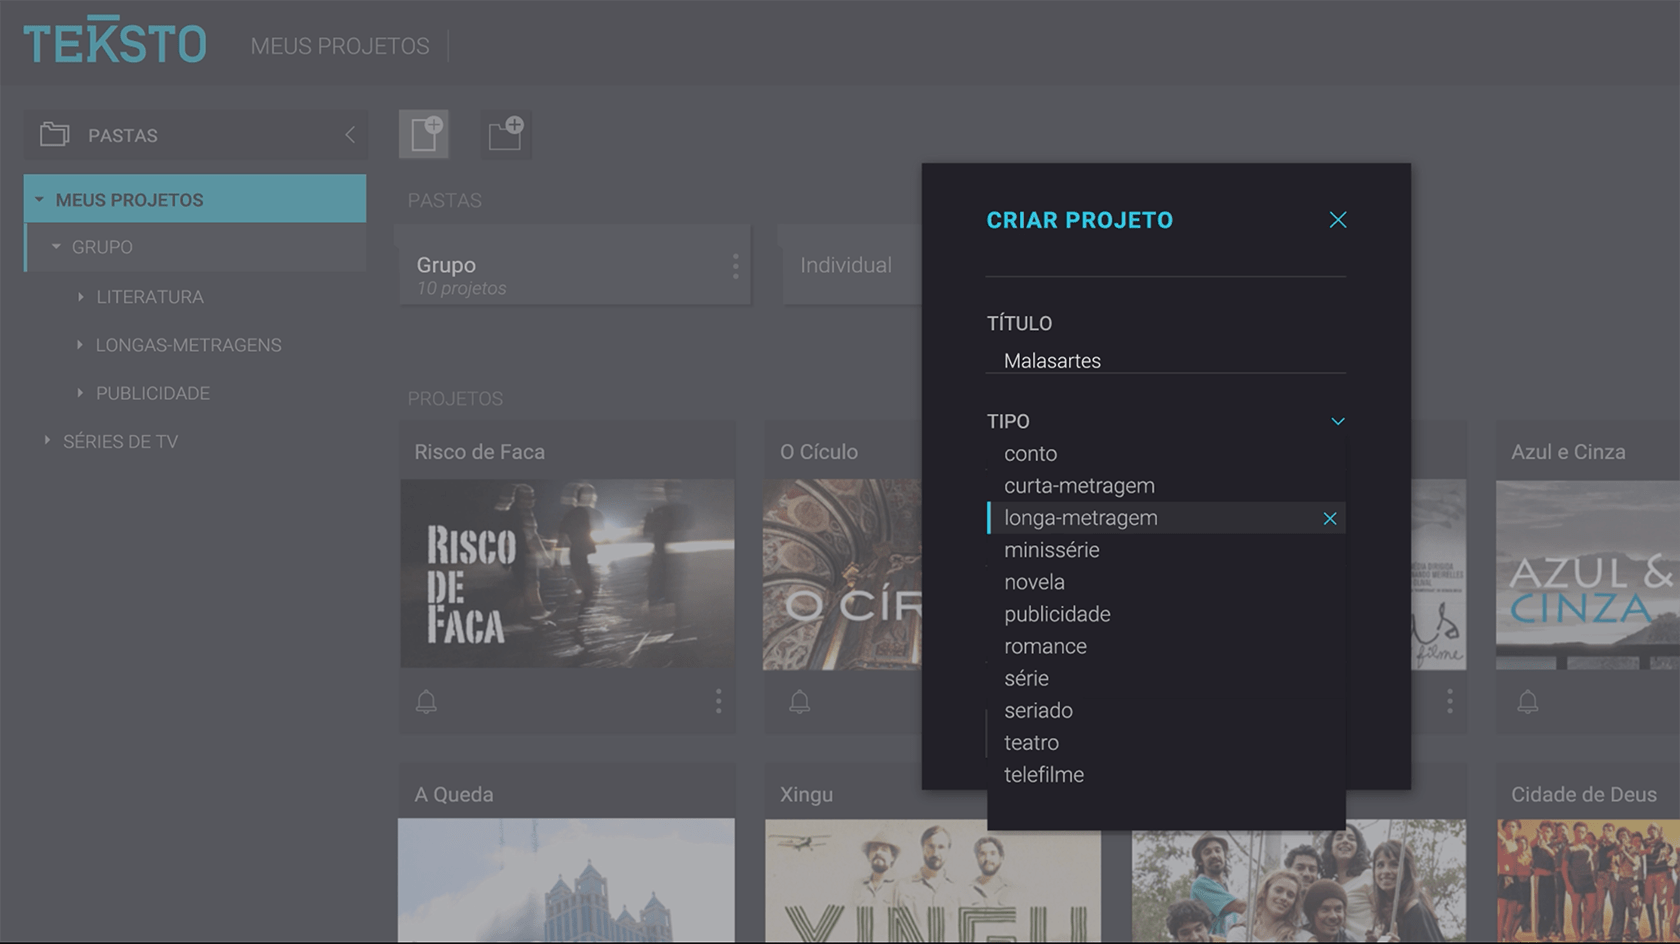
Task: Expand the Publicidade tree node
Action: point(80,393)
